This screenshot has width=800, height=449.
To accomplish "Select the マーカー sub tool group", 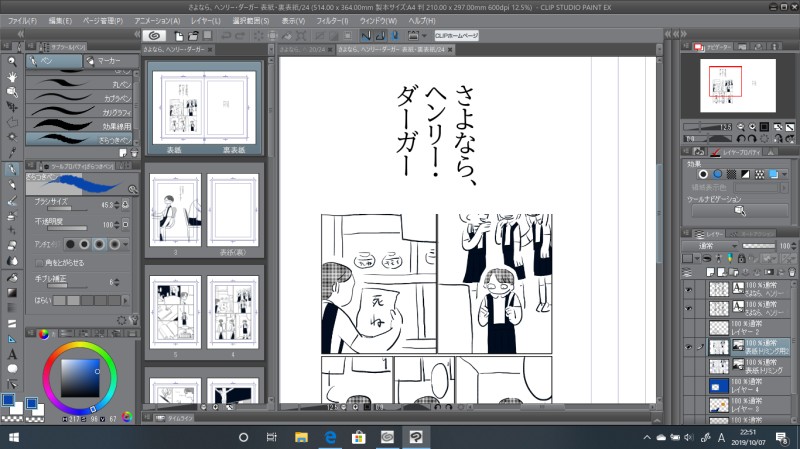I will 111,61.
